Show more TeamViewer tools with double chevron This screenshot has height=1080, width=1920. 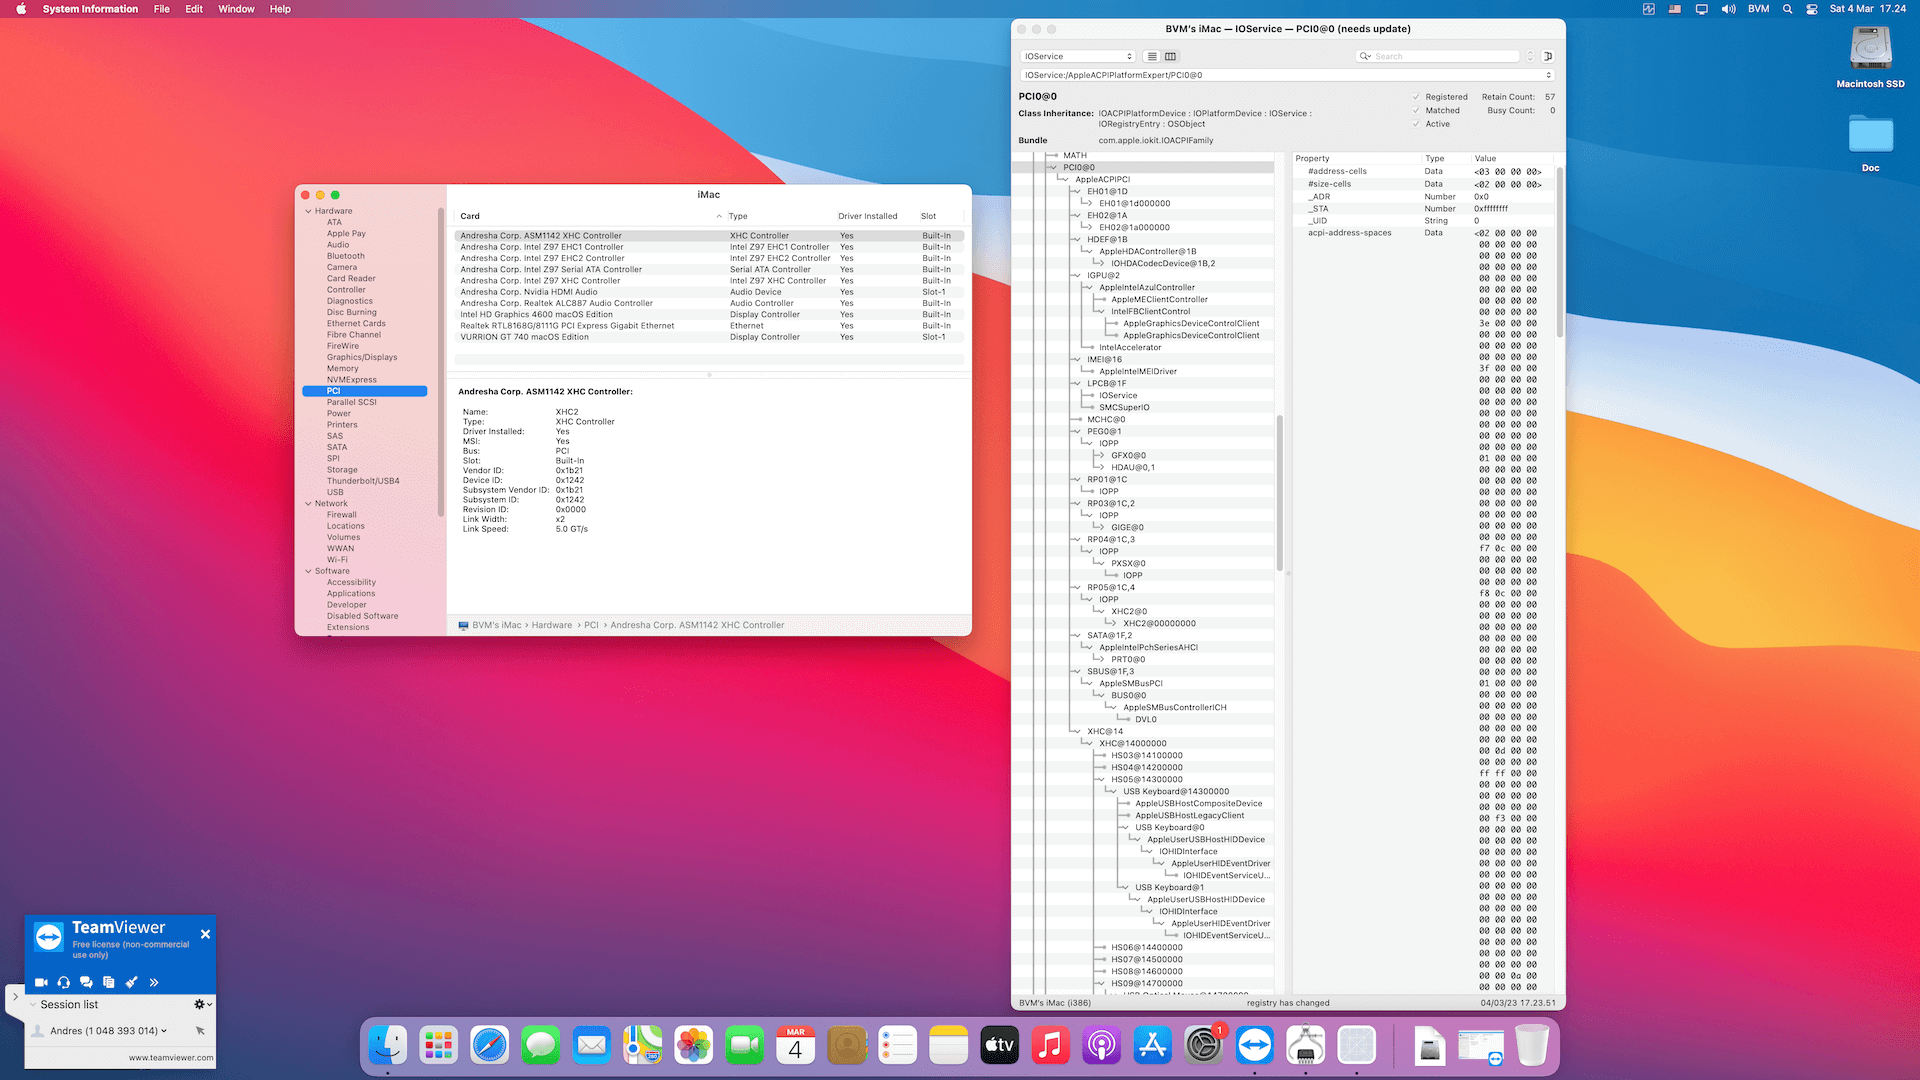[x=154, y=982]
